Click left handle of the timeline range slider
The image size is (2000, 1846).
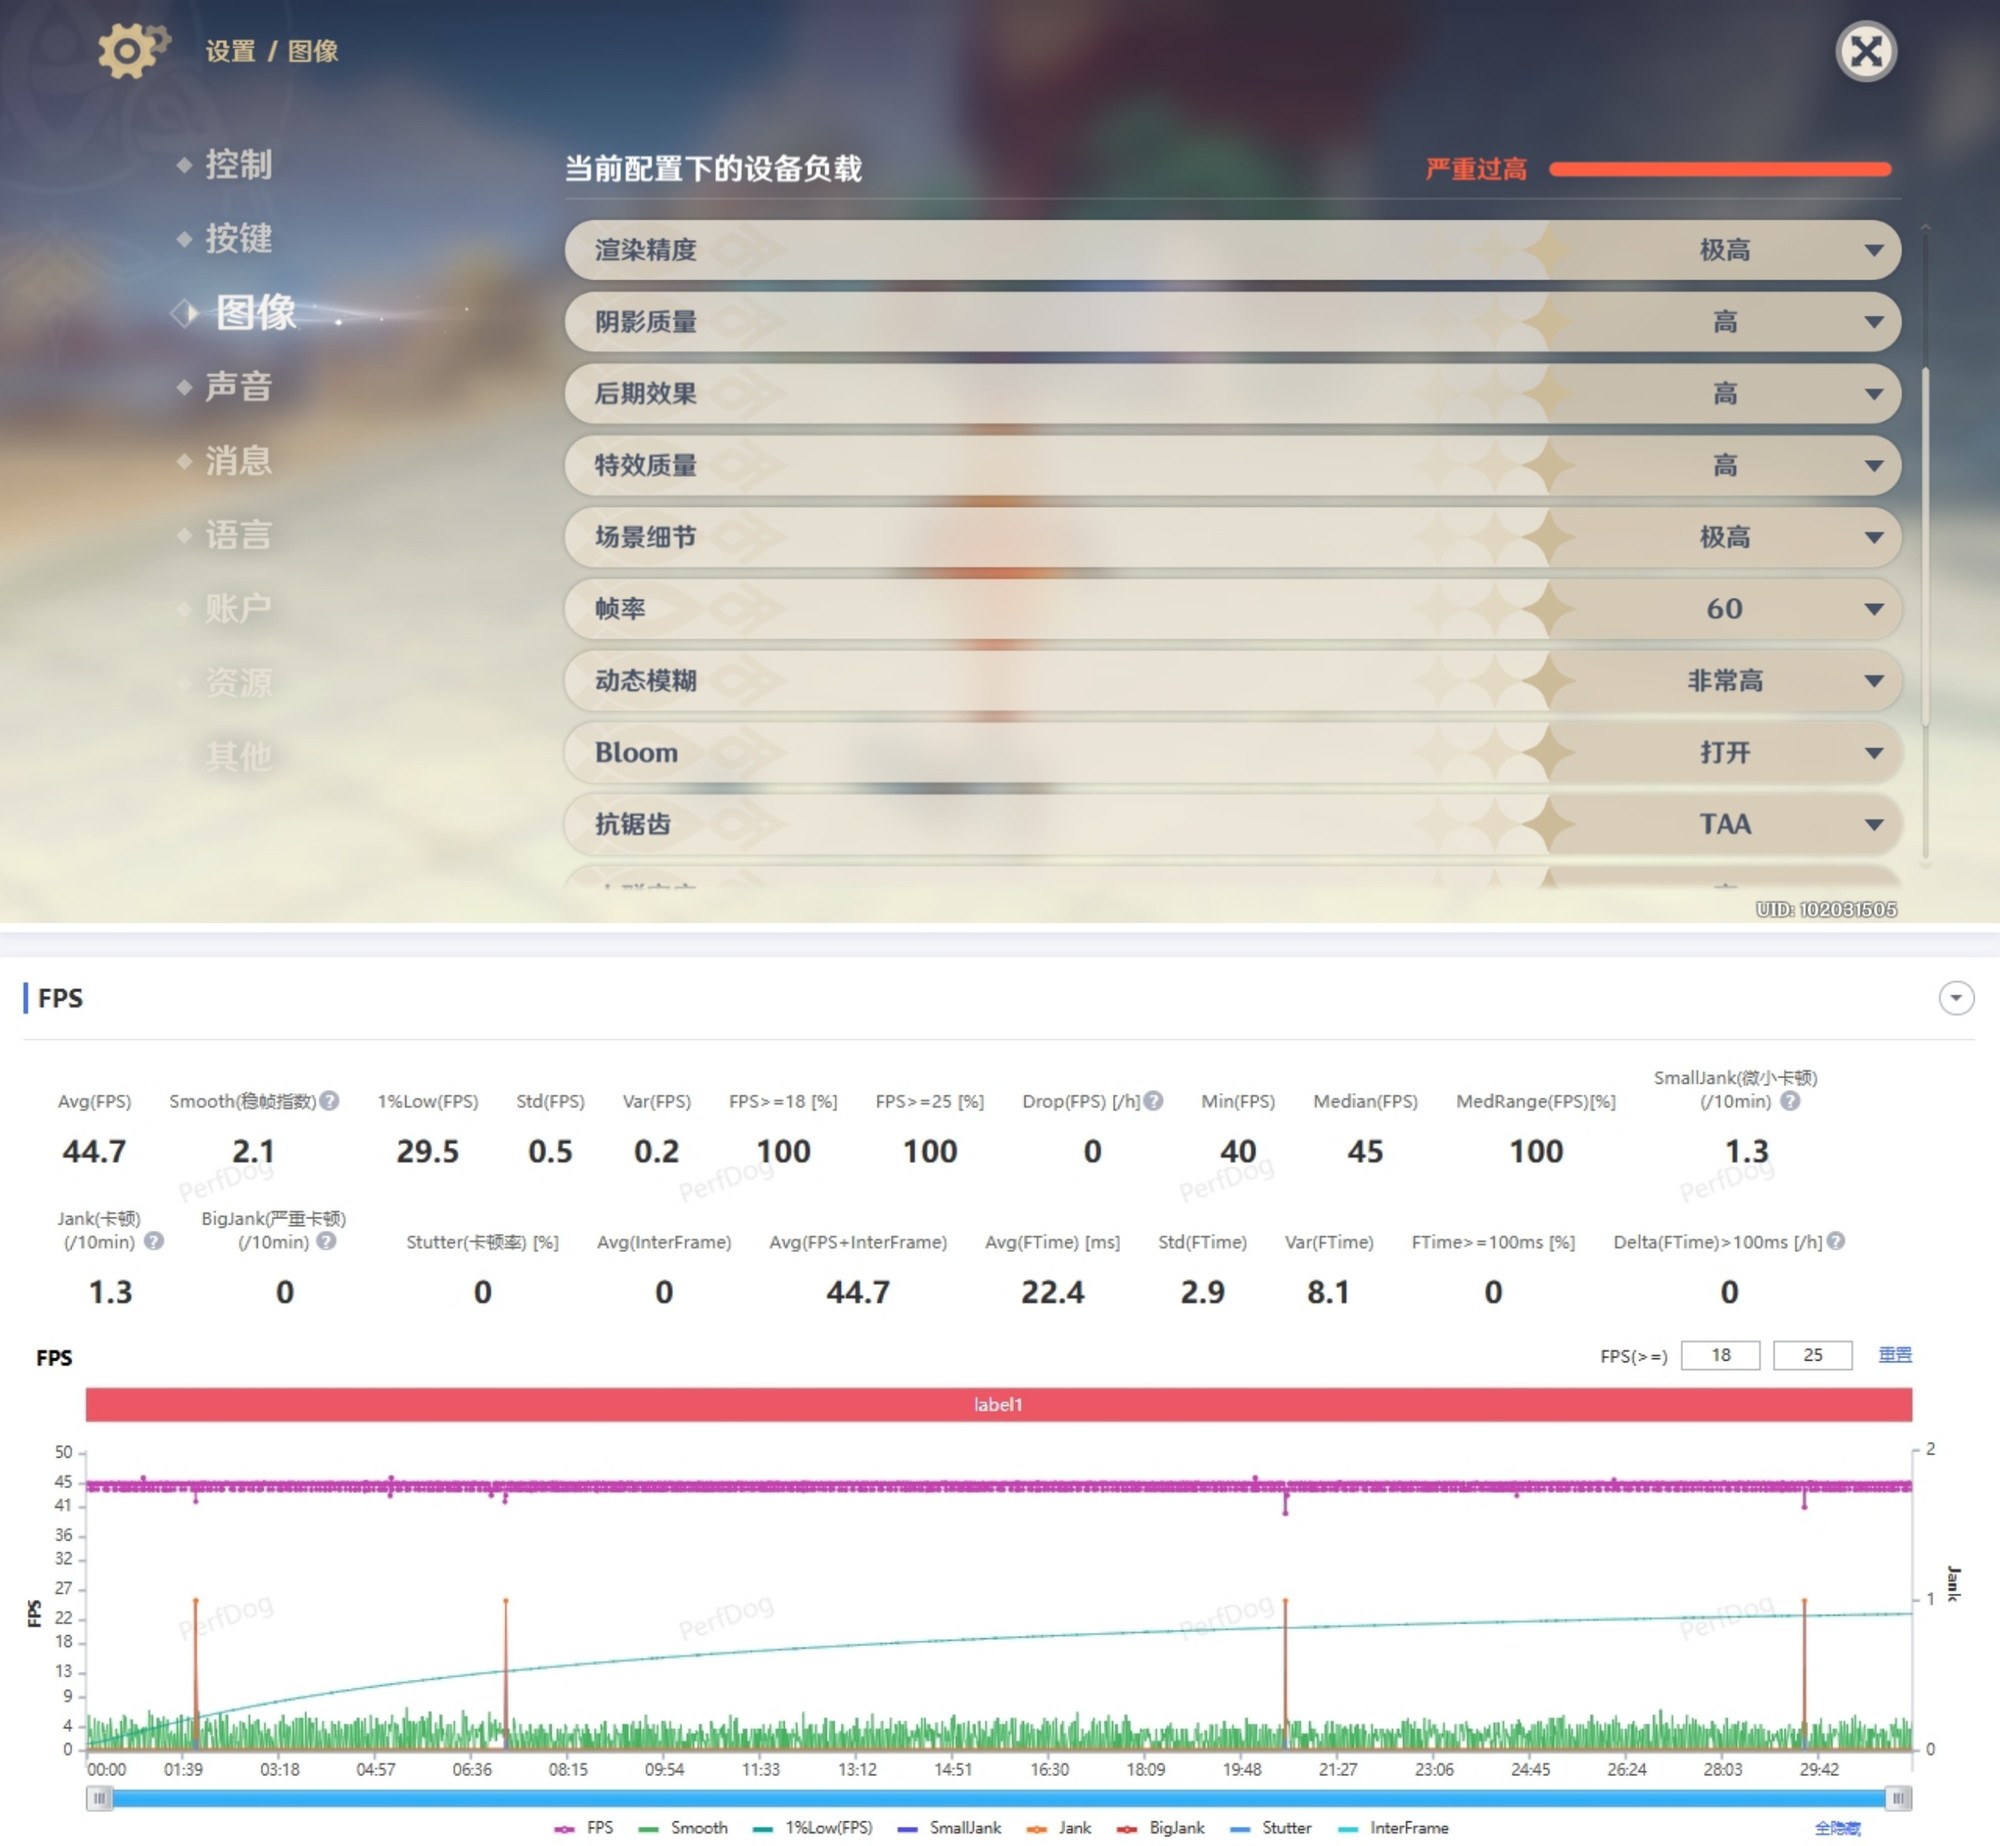tap(99, 1799)
